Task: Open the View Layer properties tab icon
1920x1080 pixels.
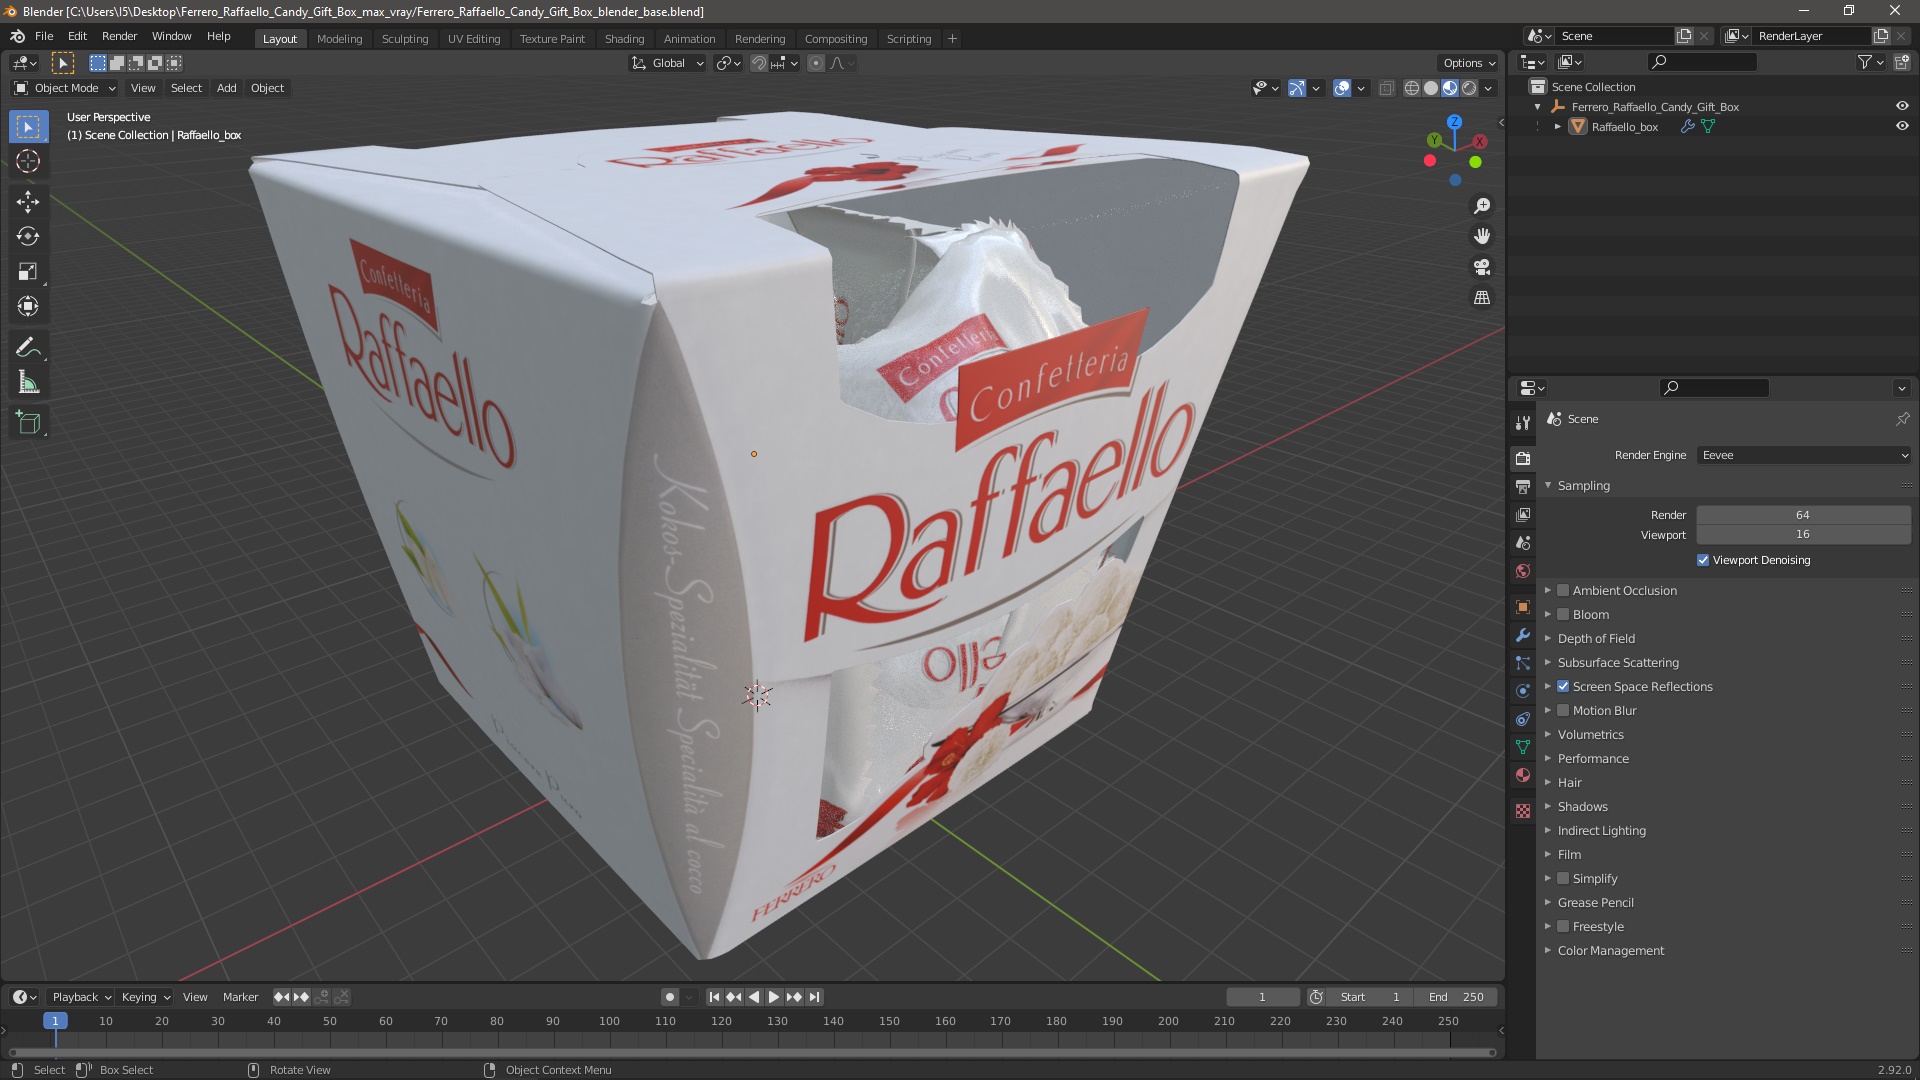Action: tap(1522, 515)
